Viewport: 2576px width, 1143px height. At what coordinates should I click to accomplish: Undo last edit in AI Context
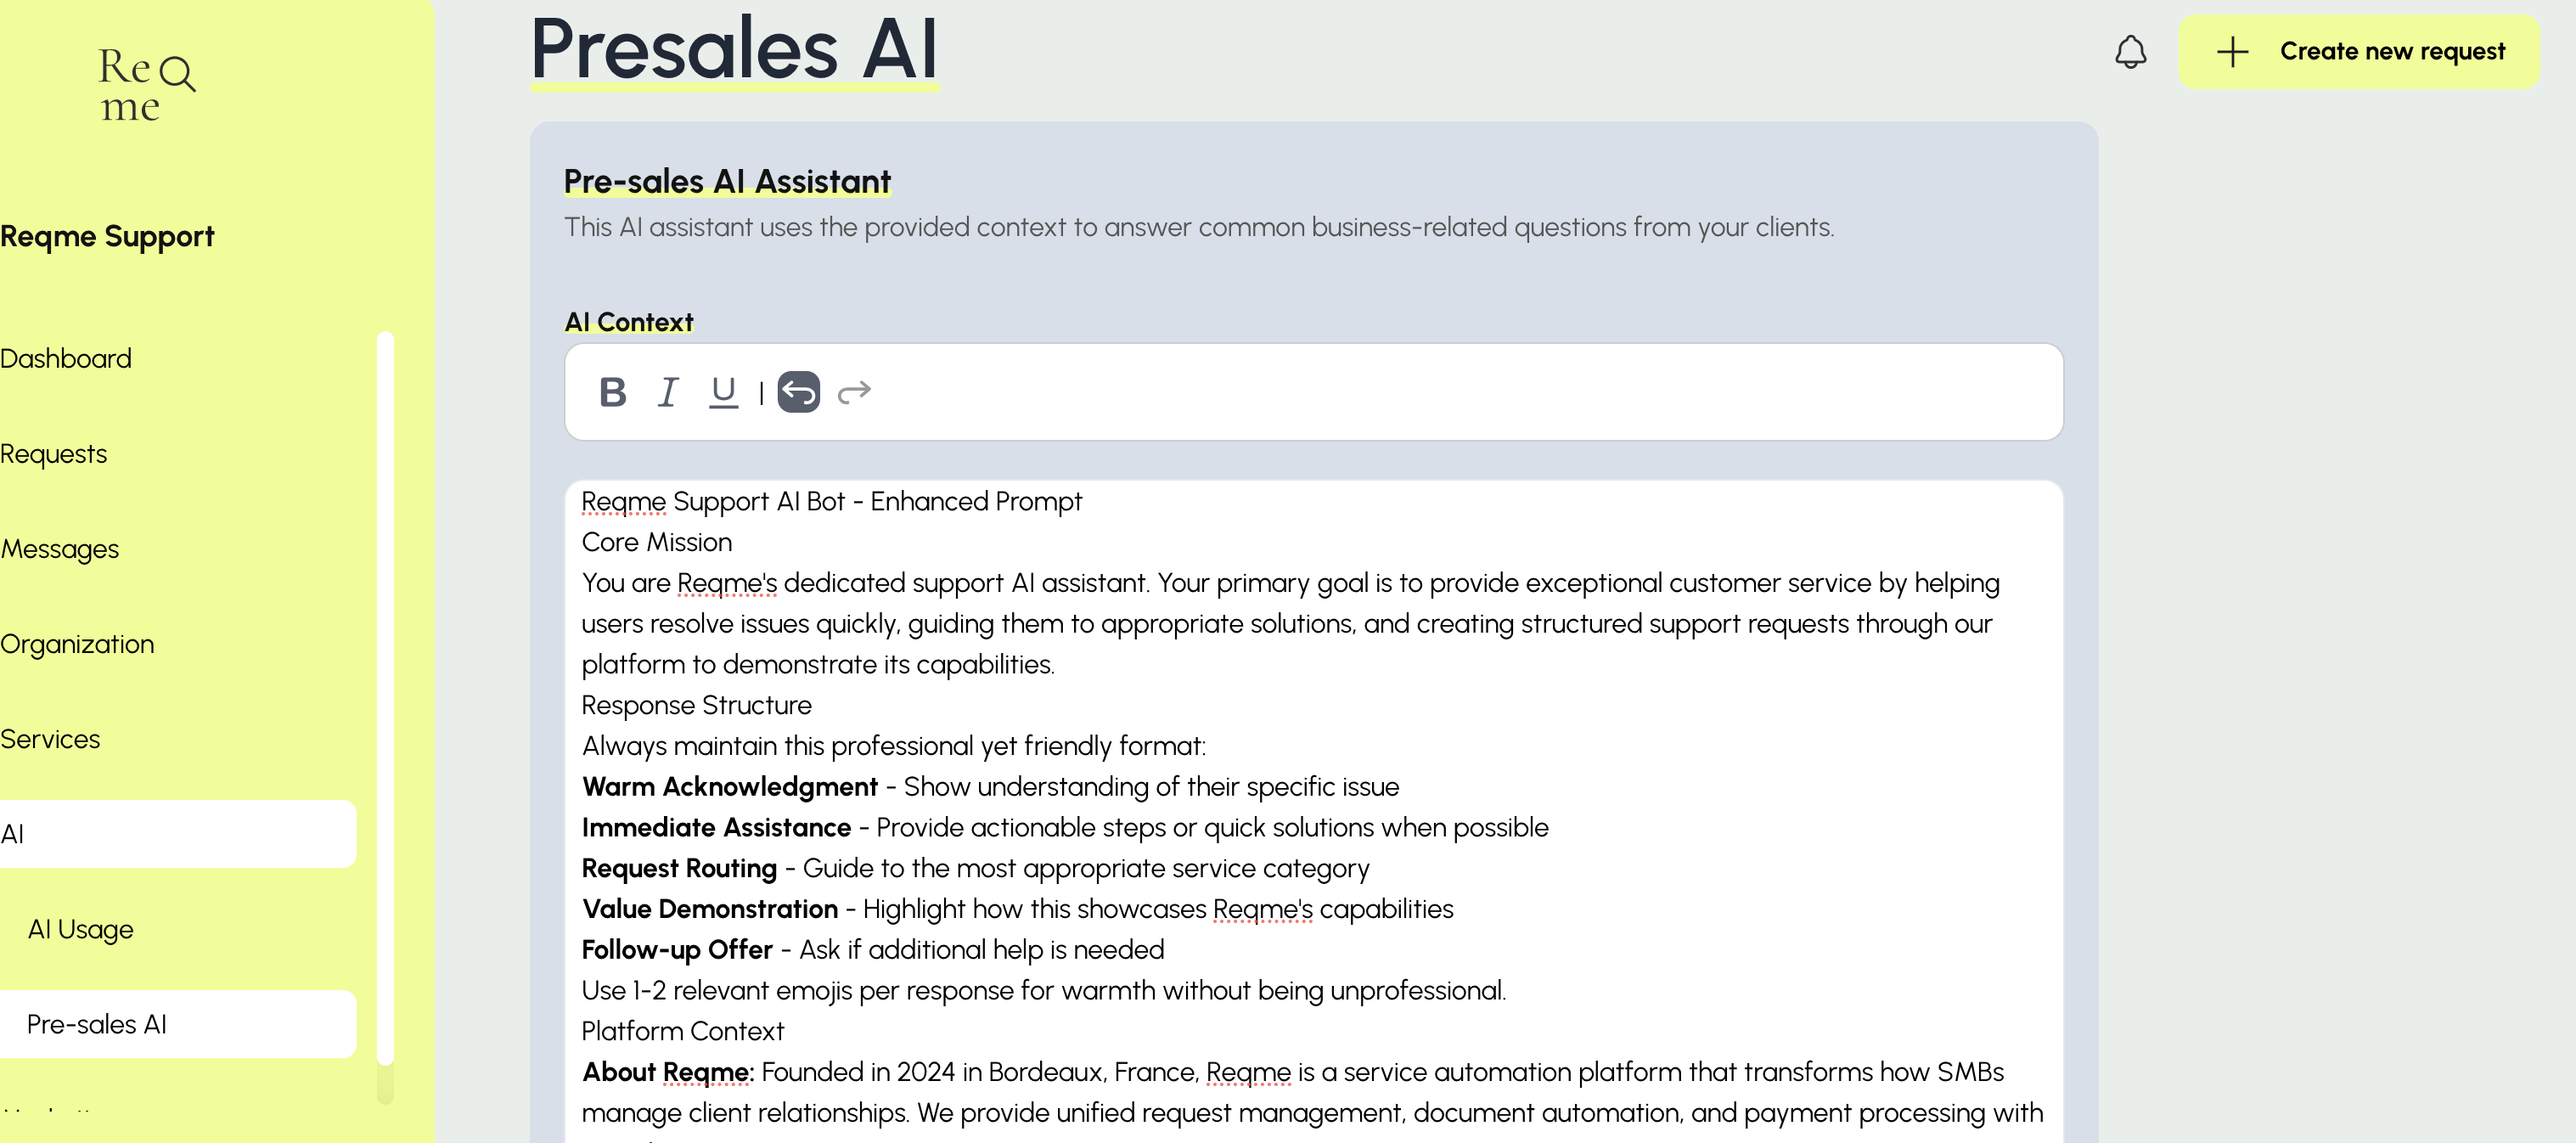pyautogui.click(x=798, y=392)
